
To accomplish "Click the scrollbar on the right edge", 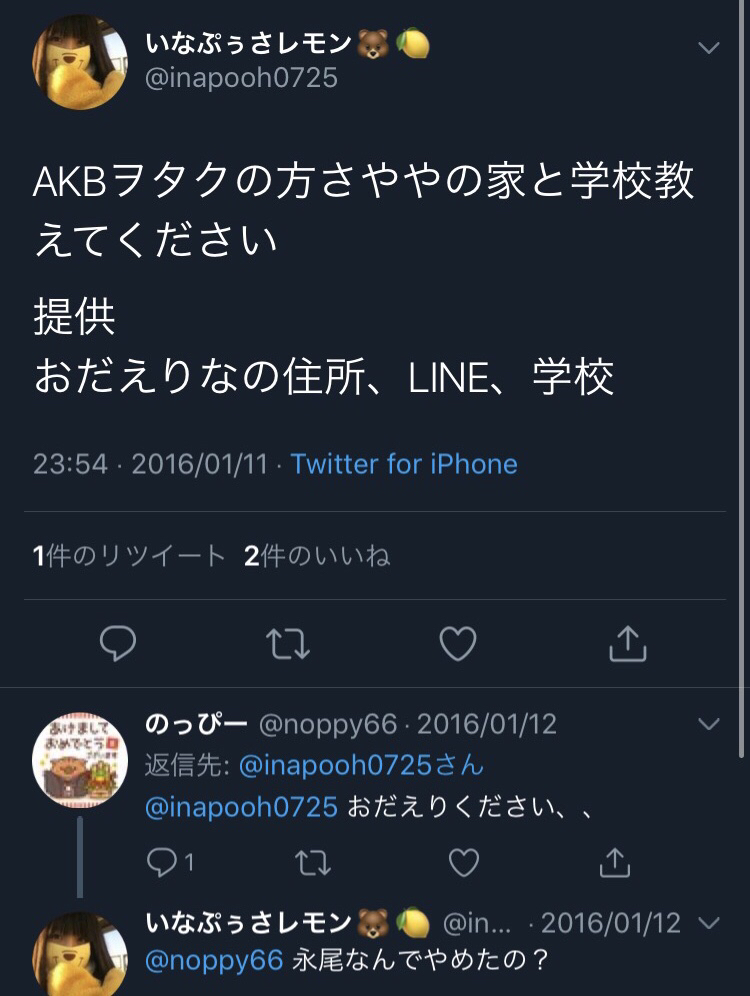I will coord(742,378).
